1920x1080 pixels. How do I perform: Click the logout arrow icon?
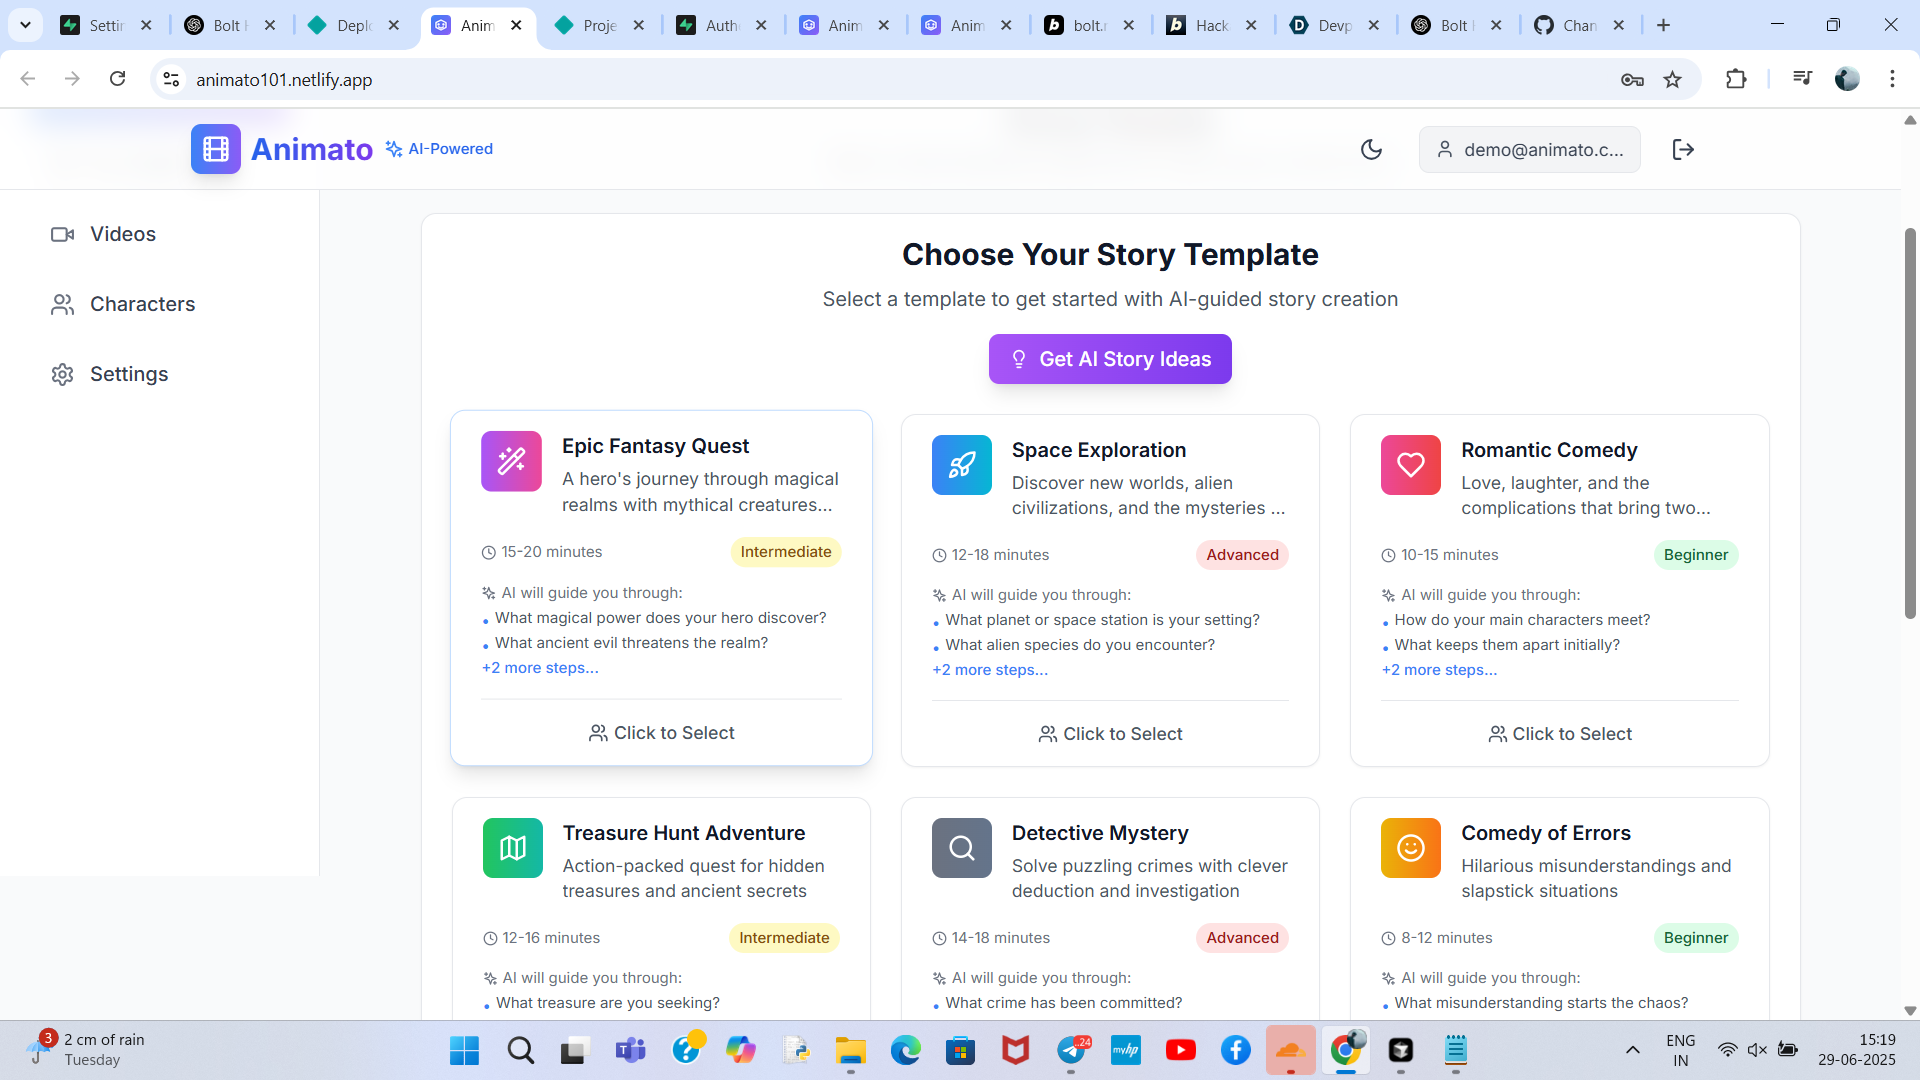[1683, 149]
